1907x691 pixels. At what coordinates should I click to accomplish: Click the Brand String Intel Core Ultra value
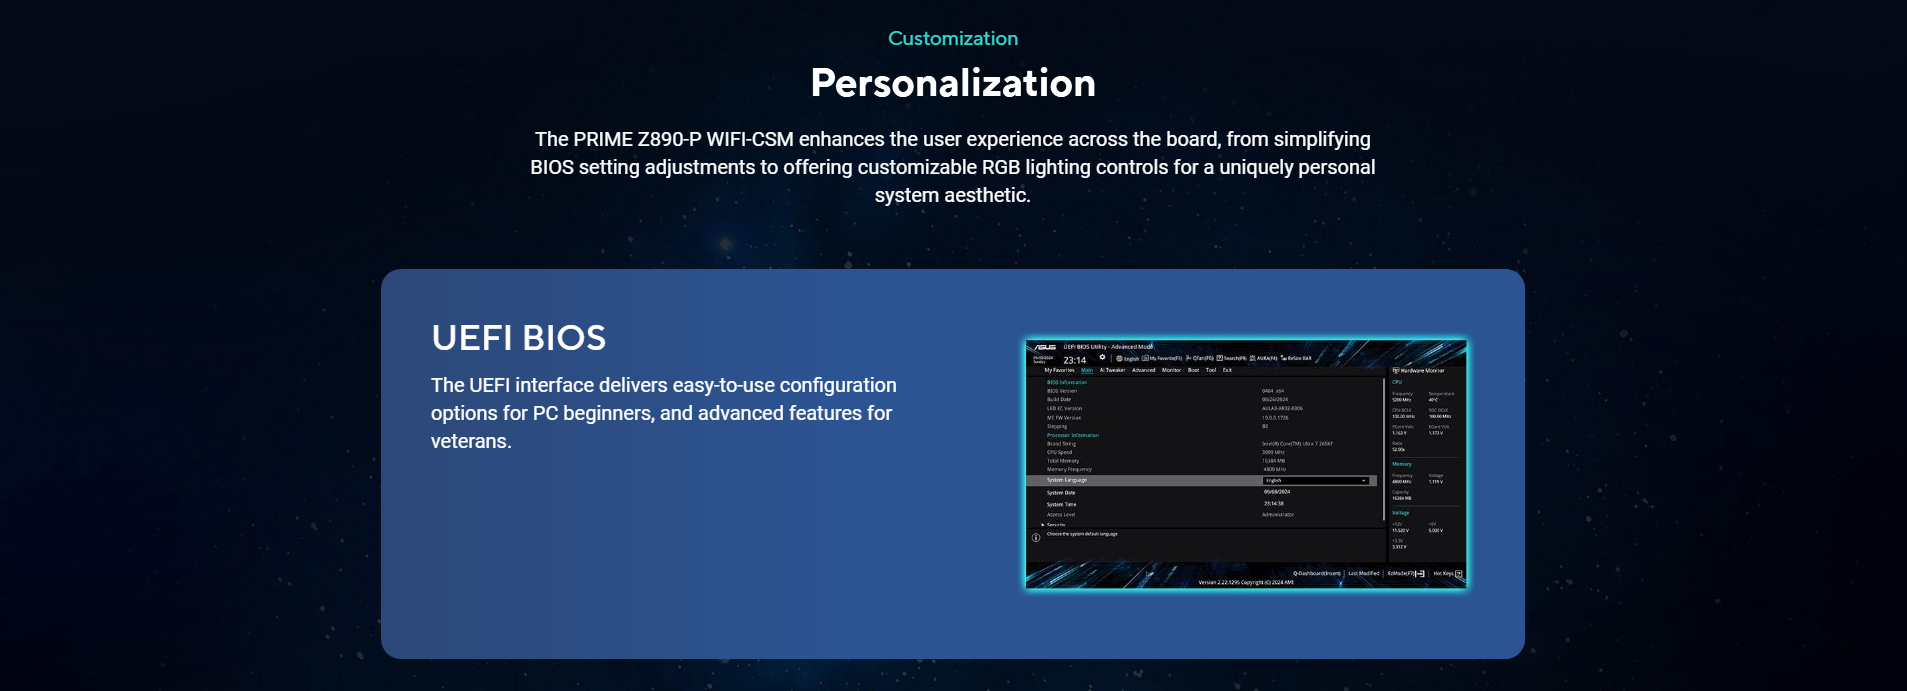[1297, 444]
